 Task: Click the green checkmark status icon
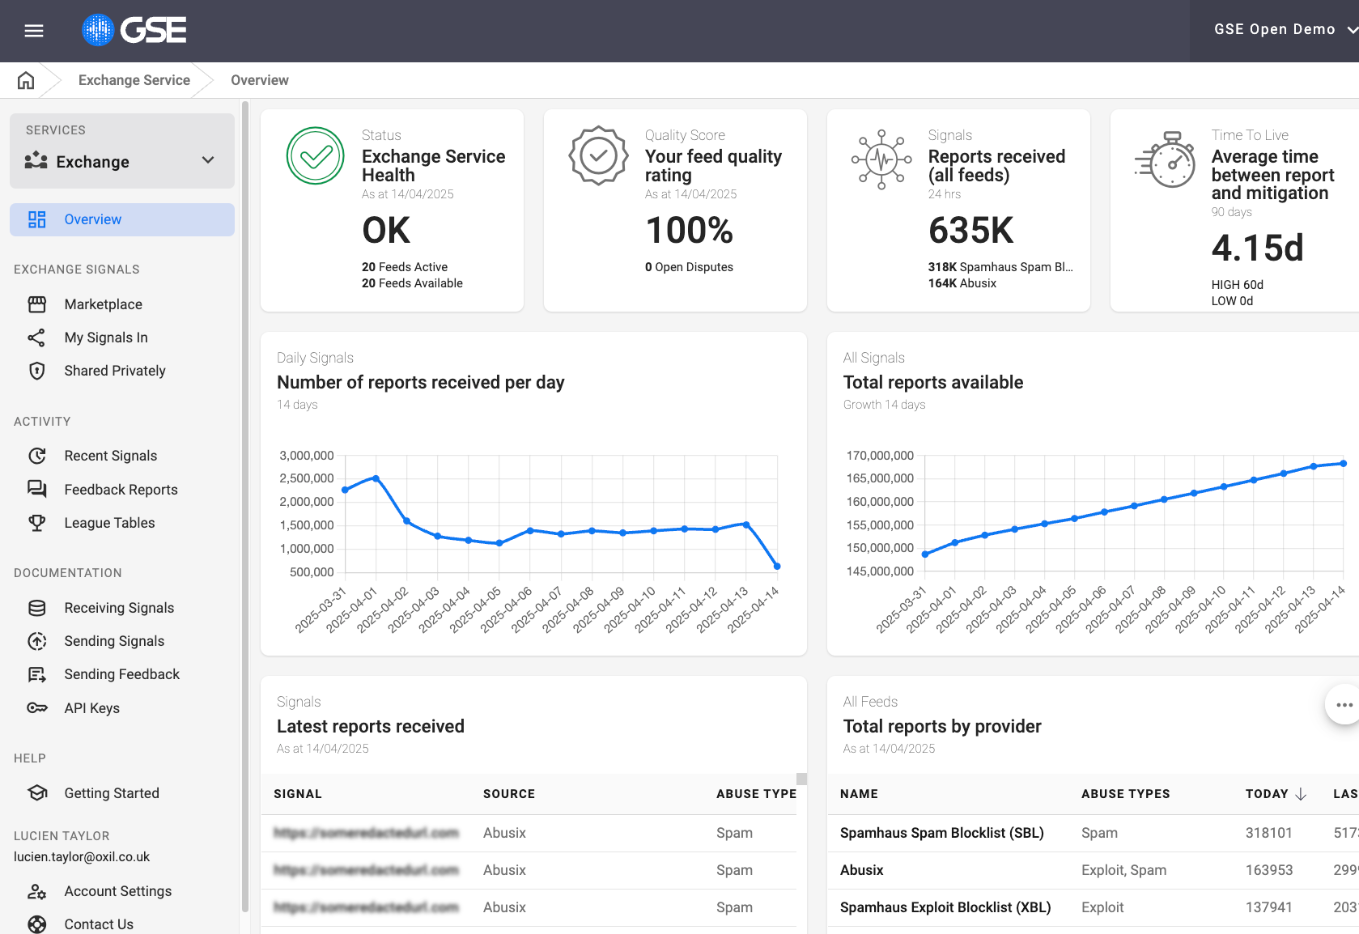point(315,156)
